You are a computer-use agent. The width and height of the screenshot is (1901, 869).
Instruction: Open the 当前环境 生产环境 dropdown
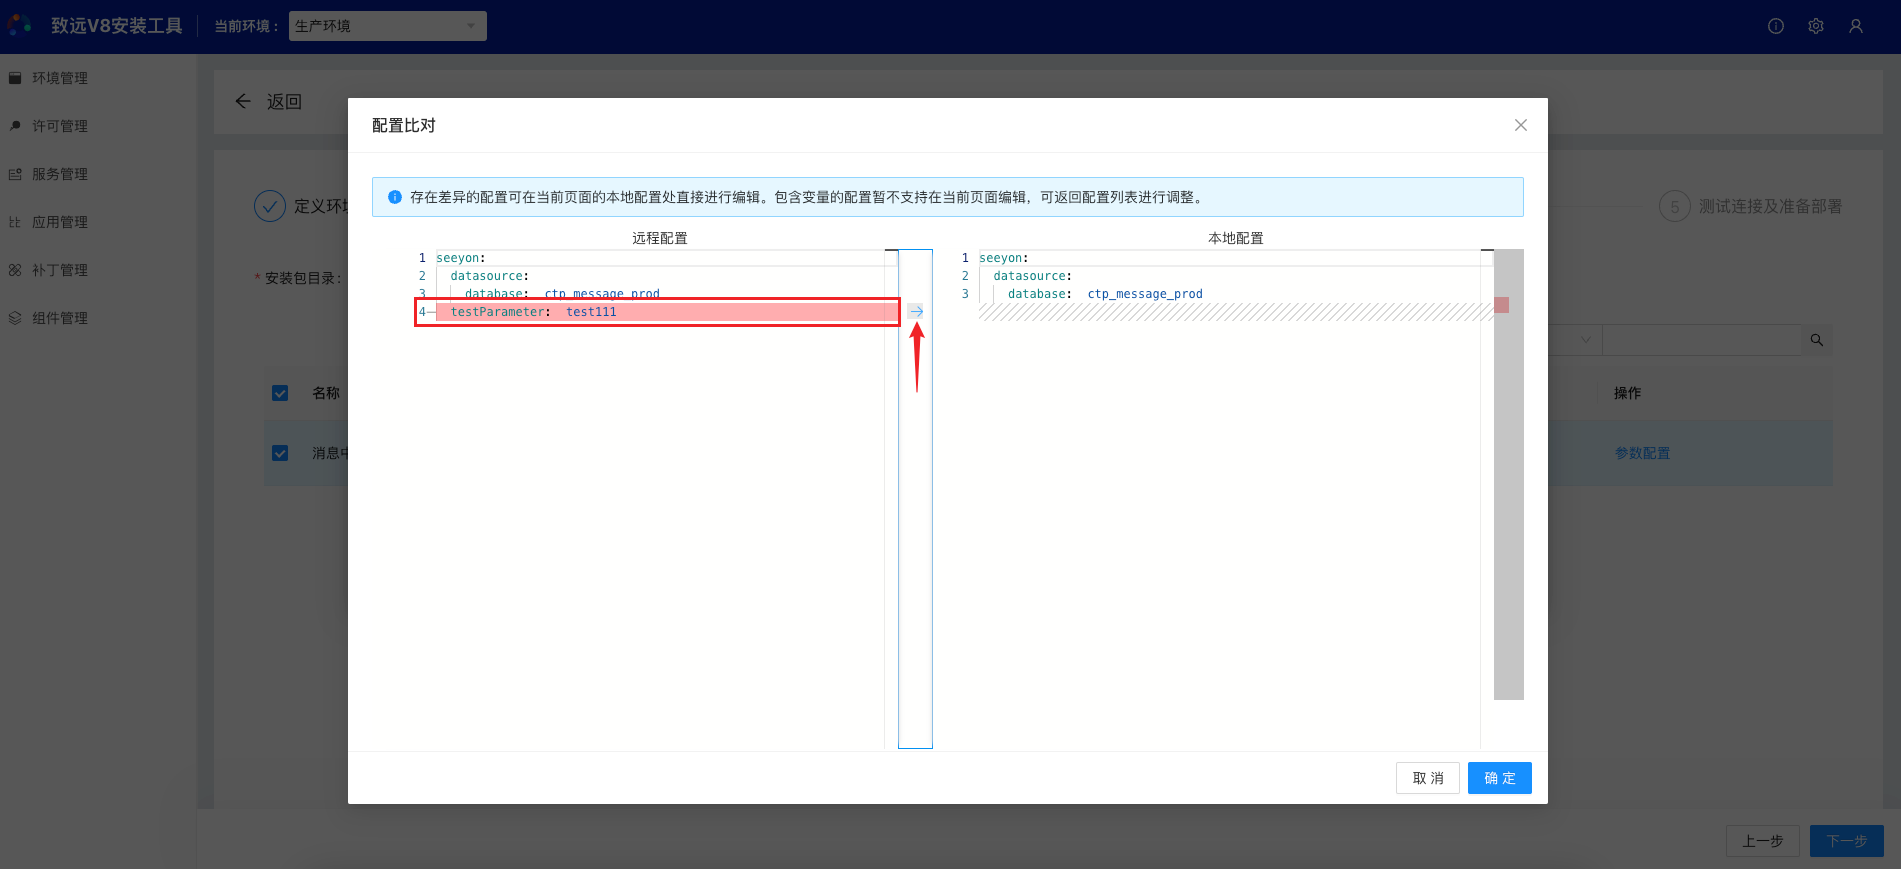(x=387, y=26)
